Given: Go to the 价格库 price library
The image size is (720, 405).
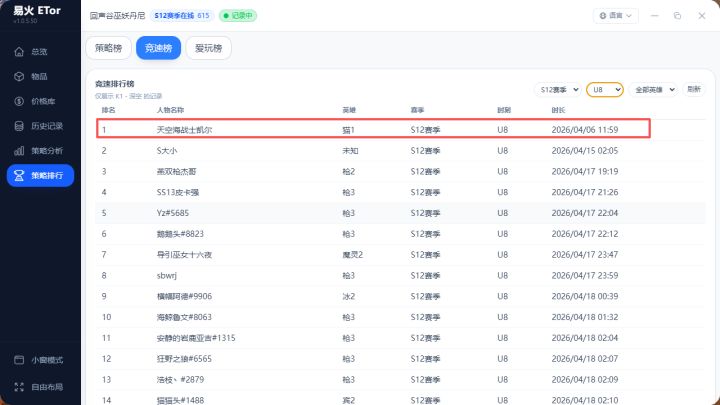Looking at the screenshot, I should [x=40, y=101].
